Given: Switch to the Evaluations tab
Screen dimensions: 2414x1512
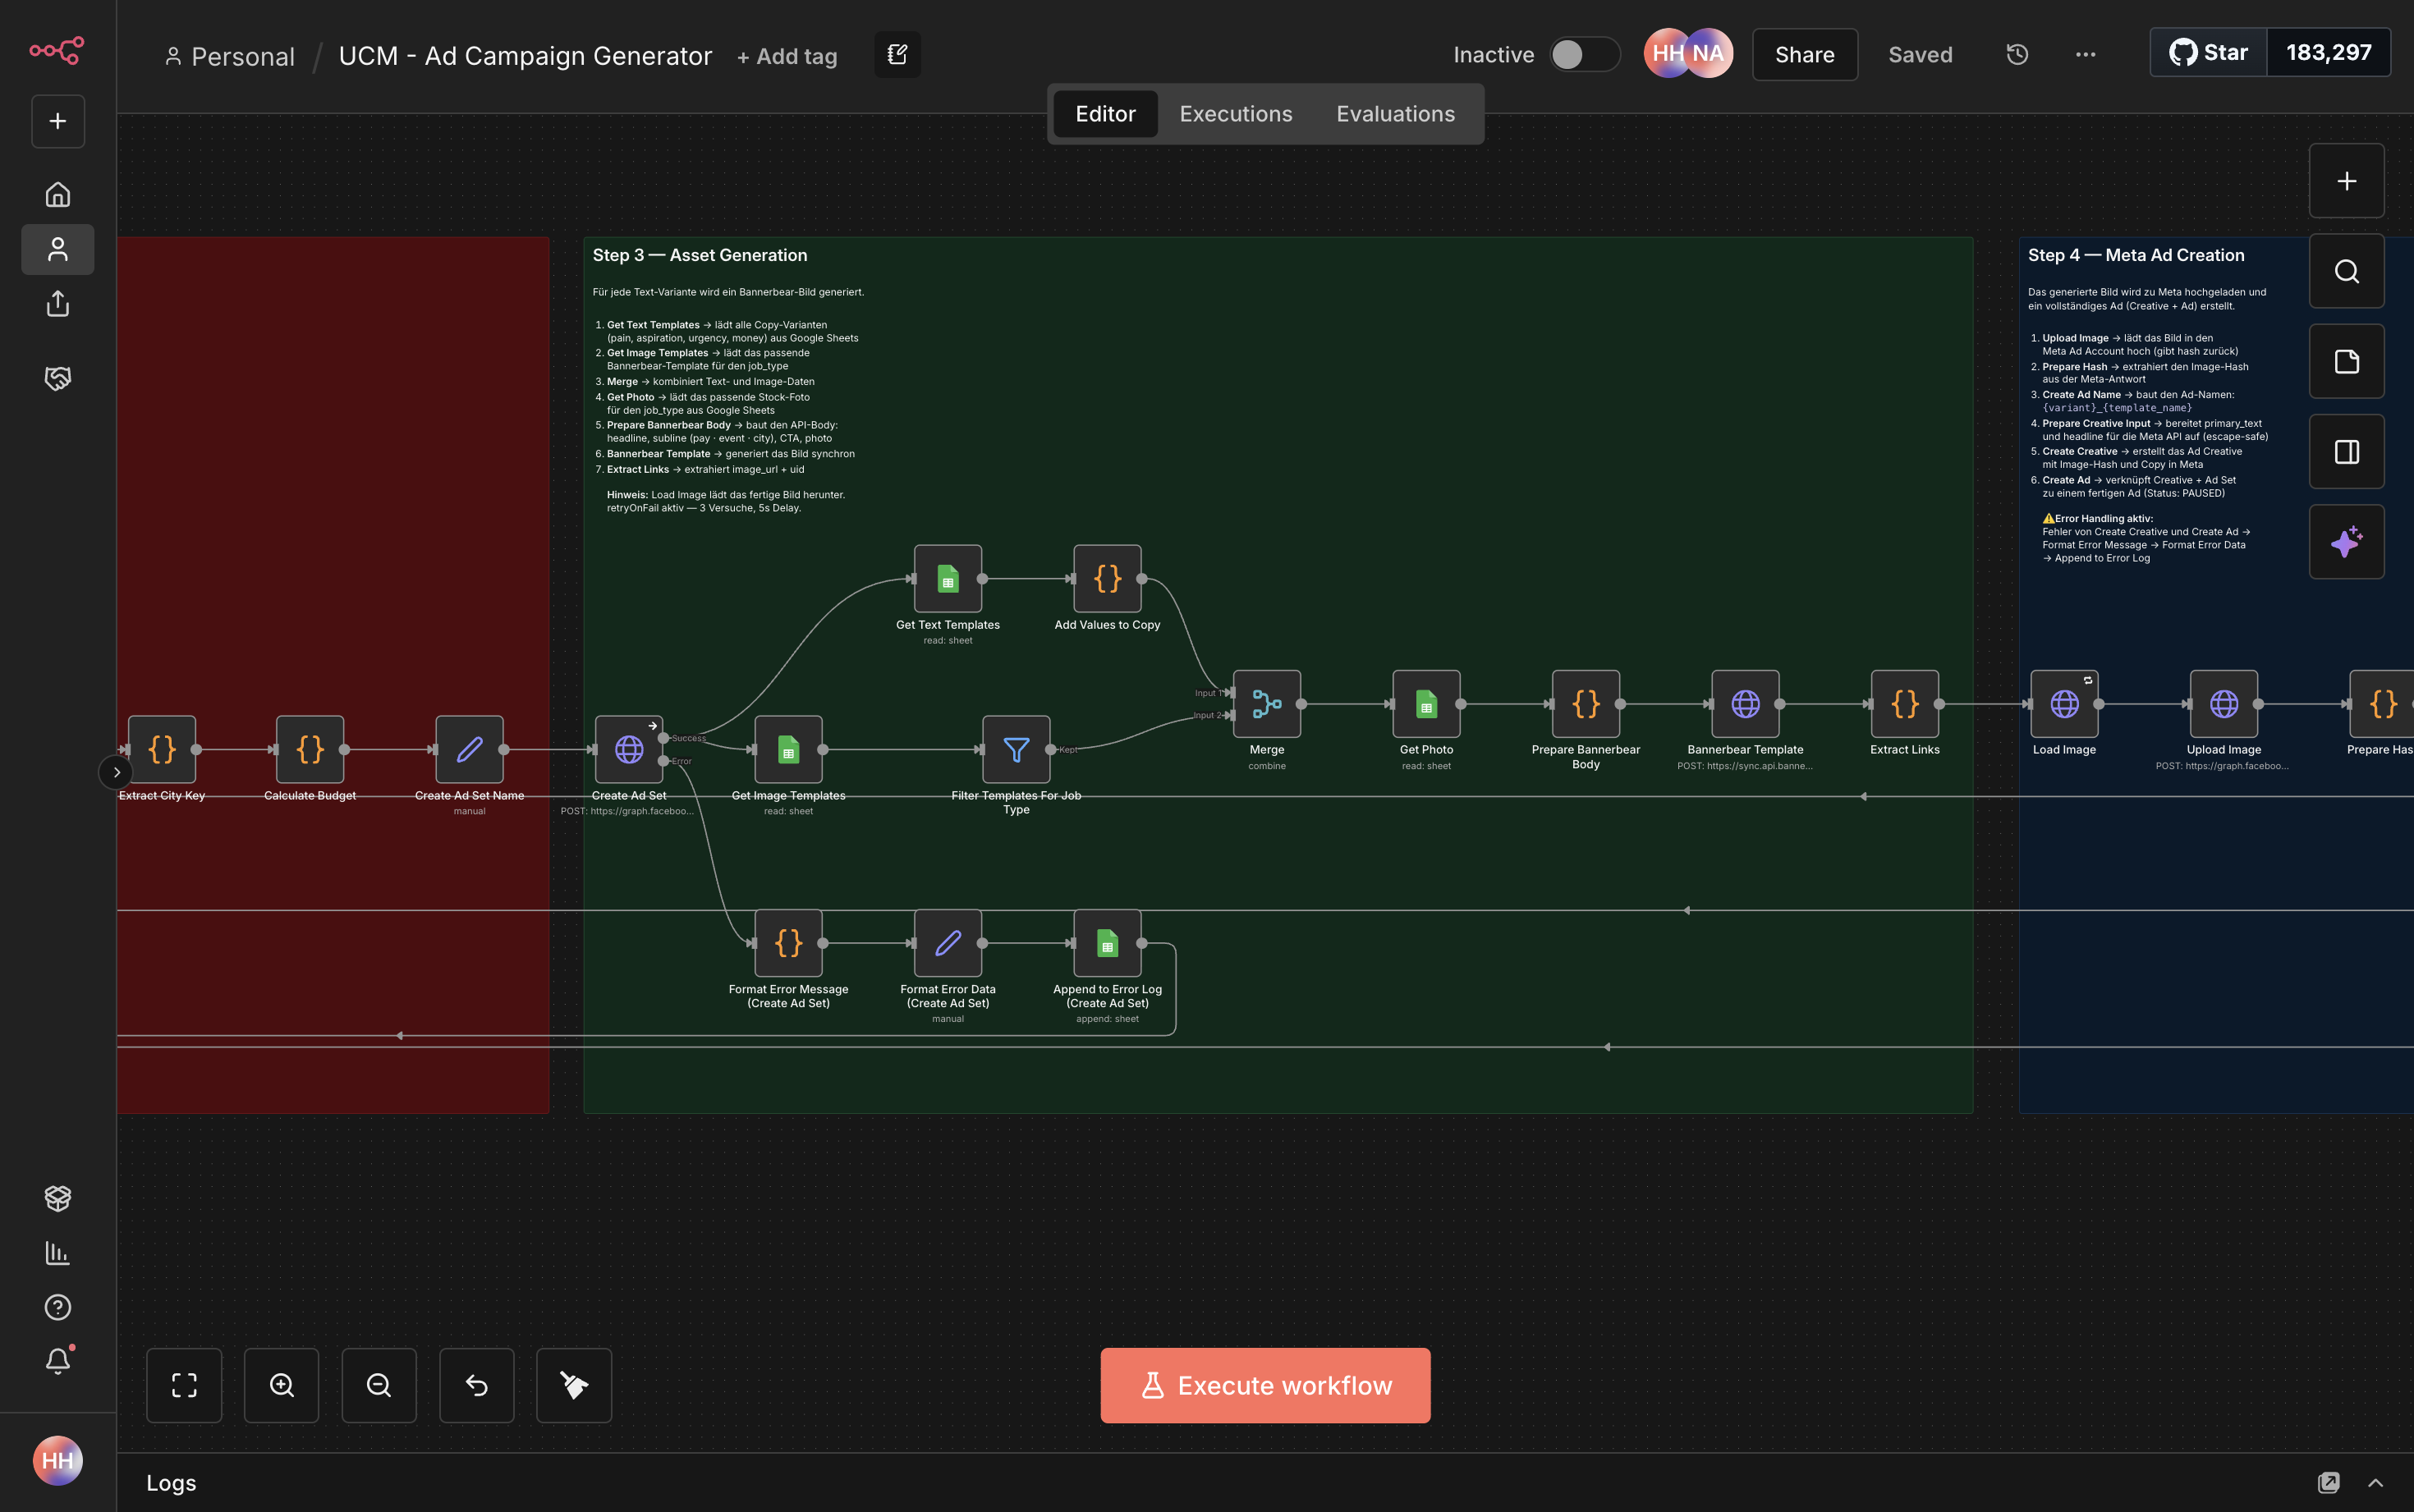Looking at the screenshot, I should point(1395,113).
